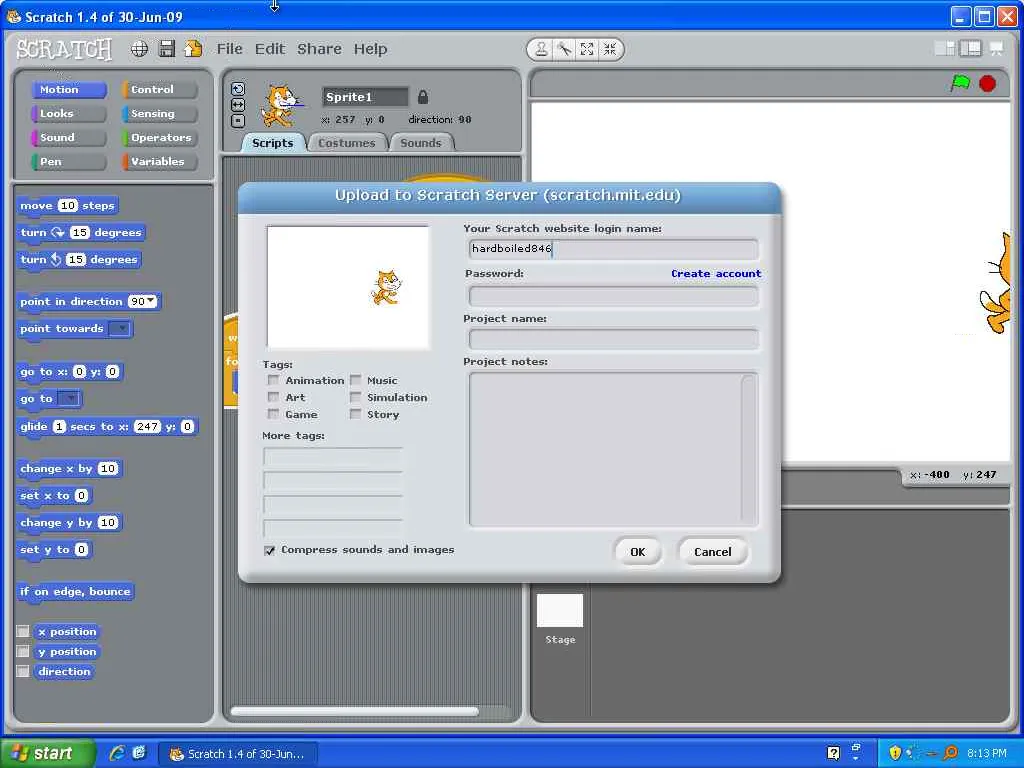Select the duplicate stamp tool
1024x768 pixels.
coord(541,49)
